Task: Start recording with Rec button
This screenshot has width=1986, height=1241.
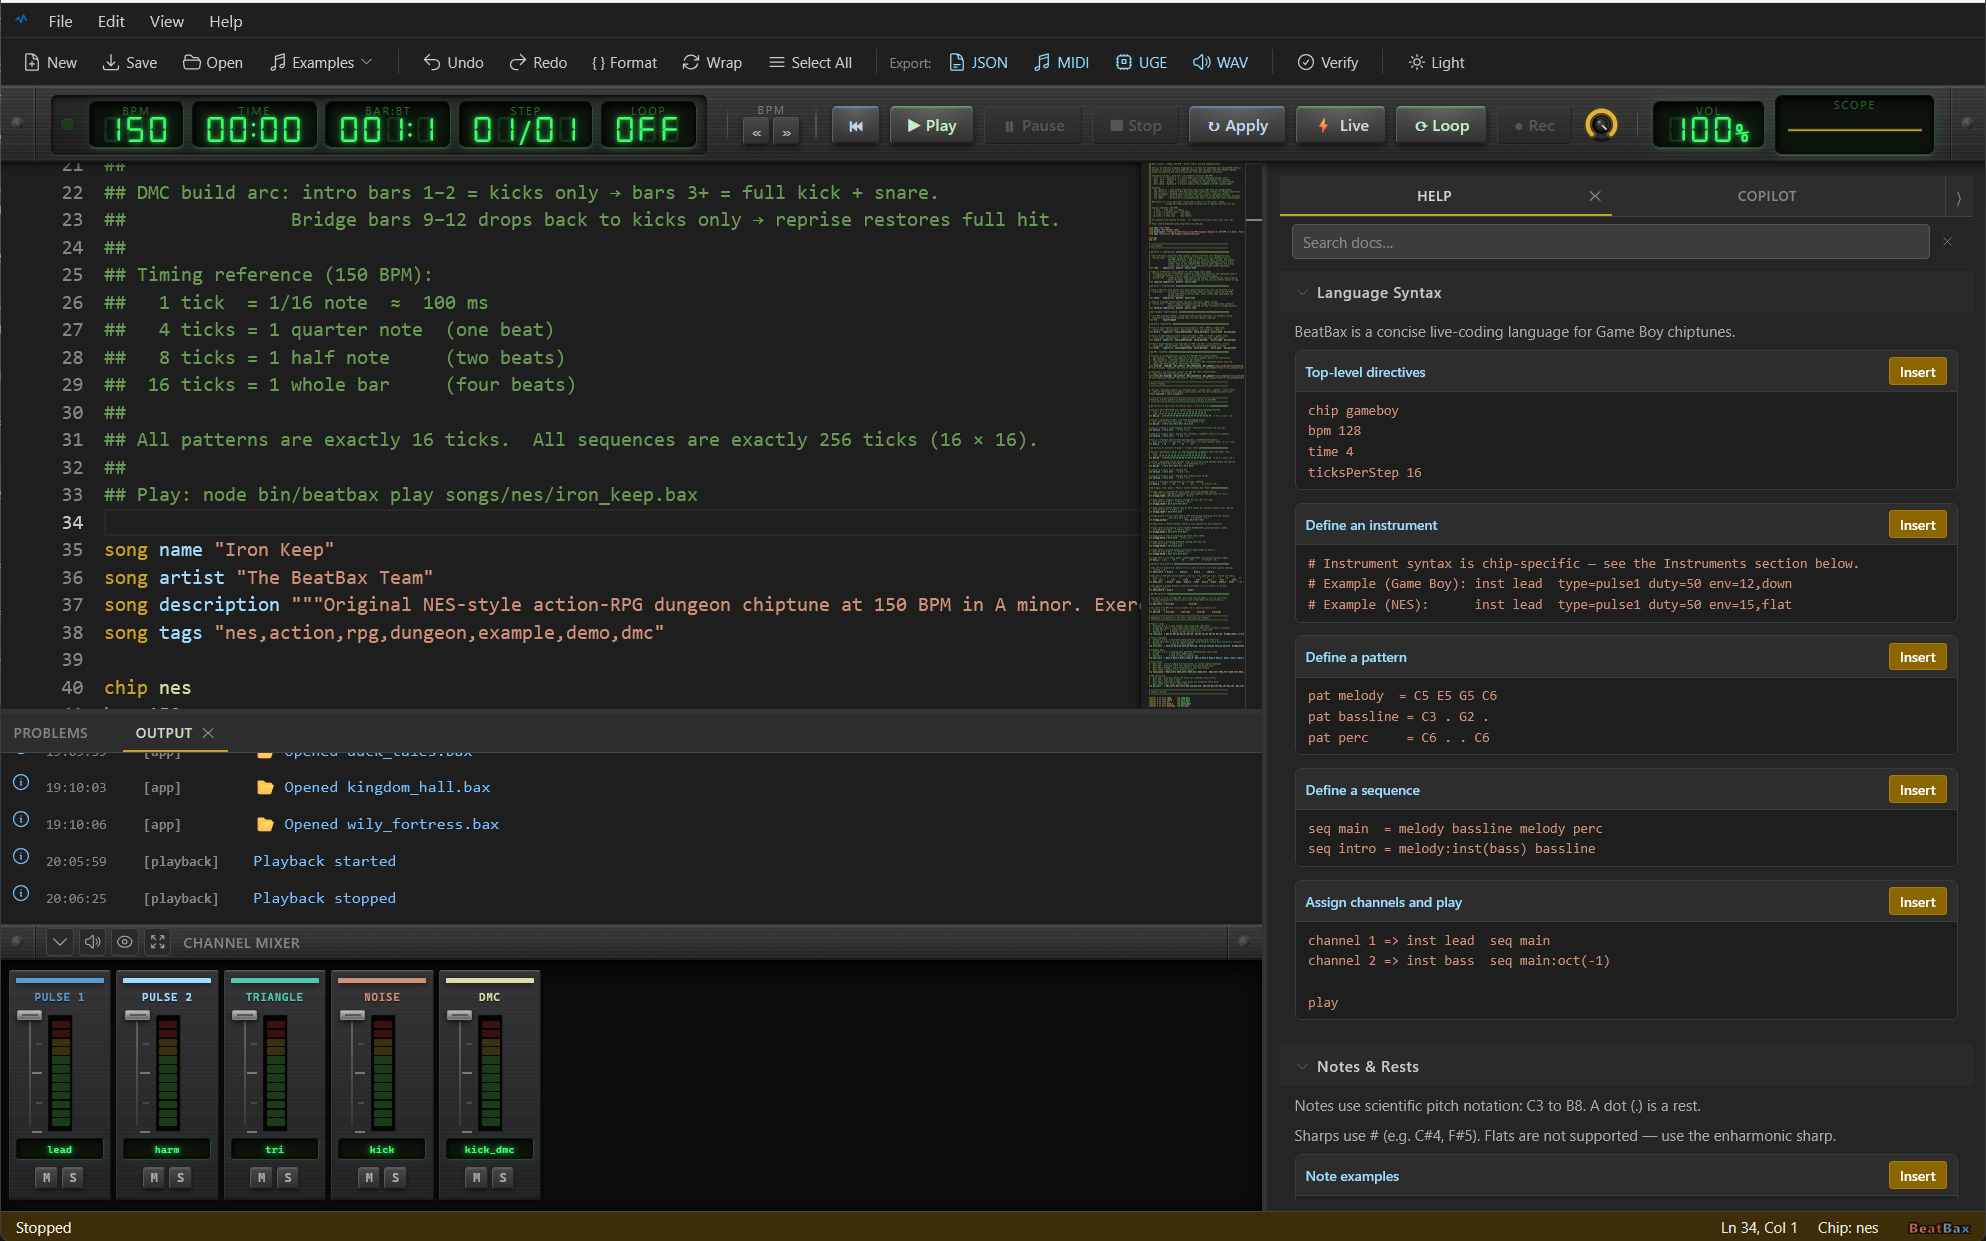Action: [1534, 126]
